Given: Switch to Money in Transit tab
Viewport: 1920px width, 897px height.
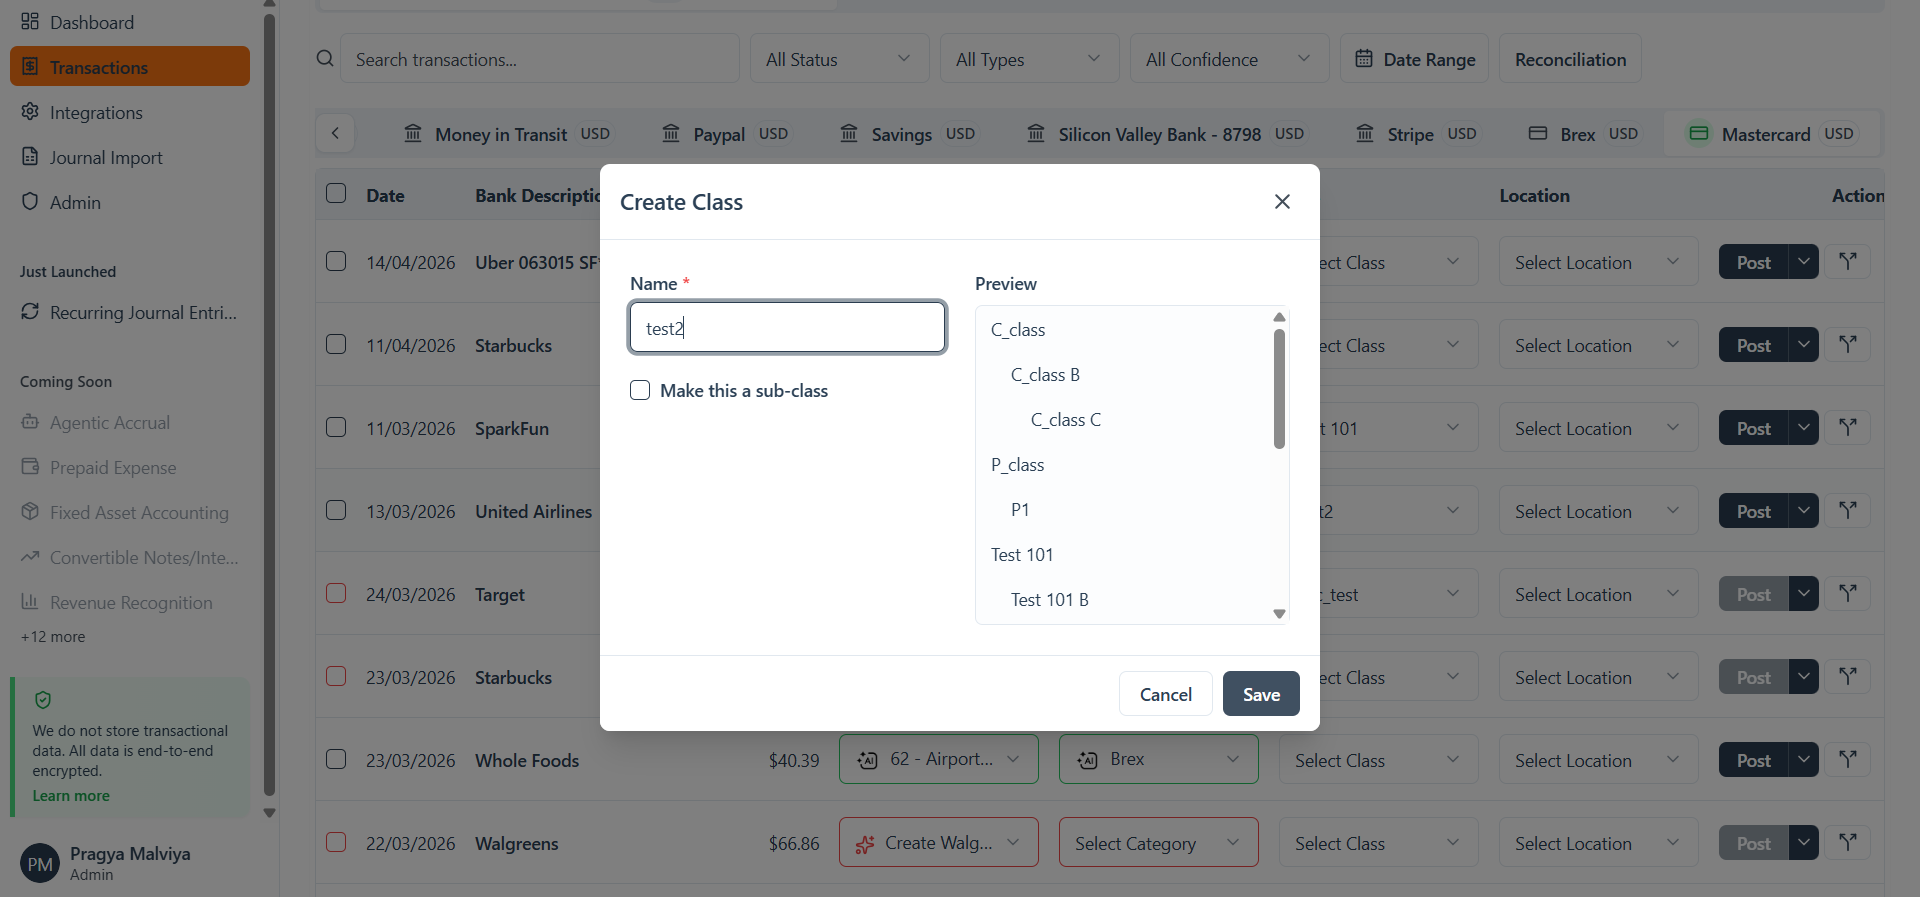Looking at the screenshot, I should click(508, 134).
